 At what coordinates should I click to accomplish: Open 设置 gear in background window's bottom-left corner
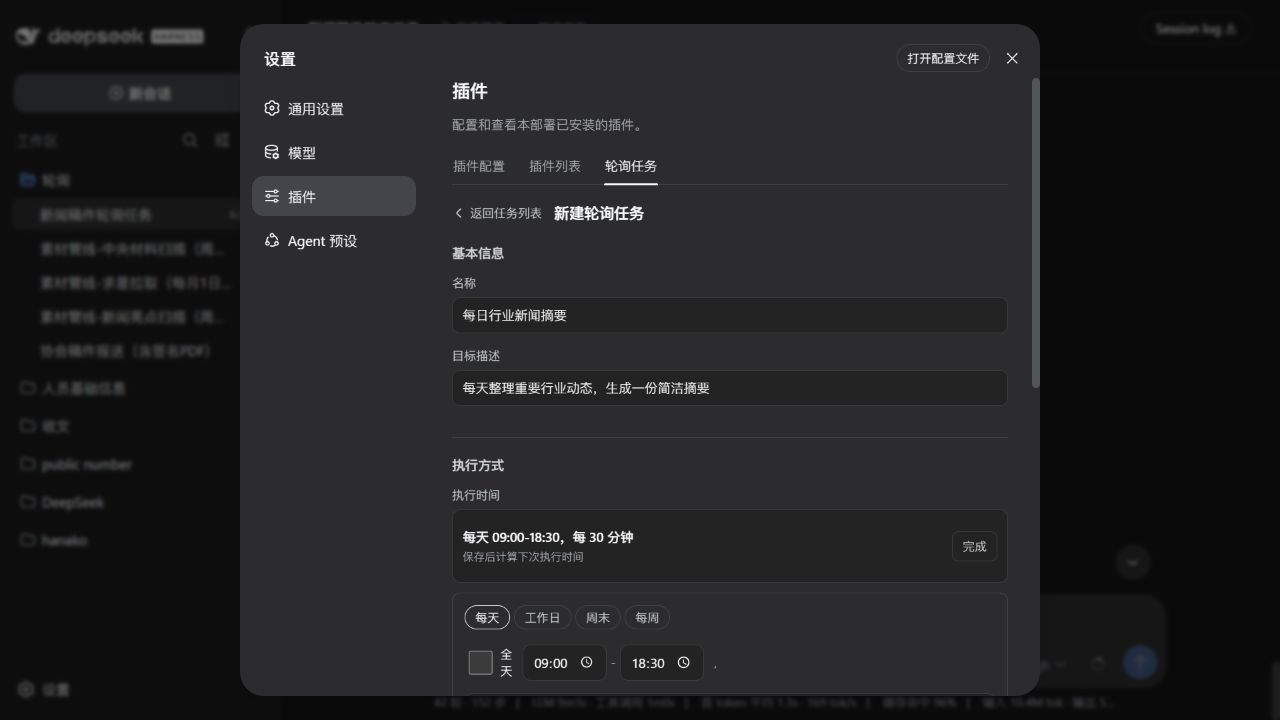[27, 689]
